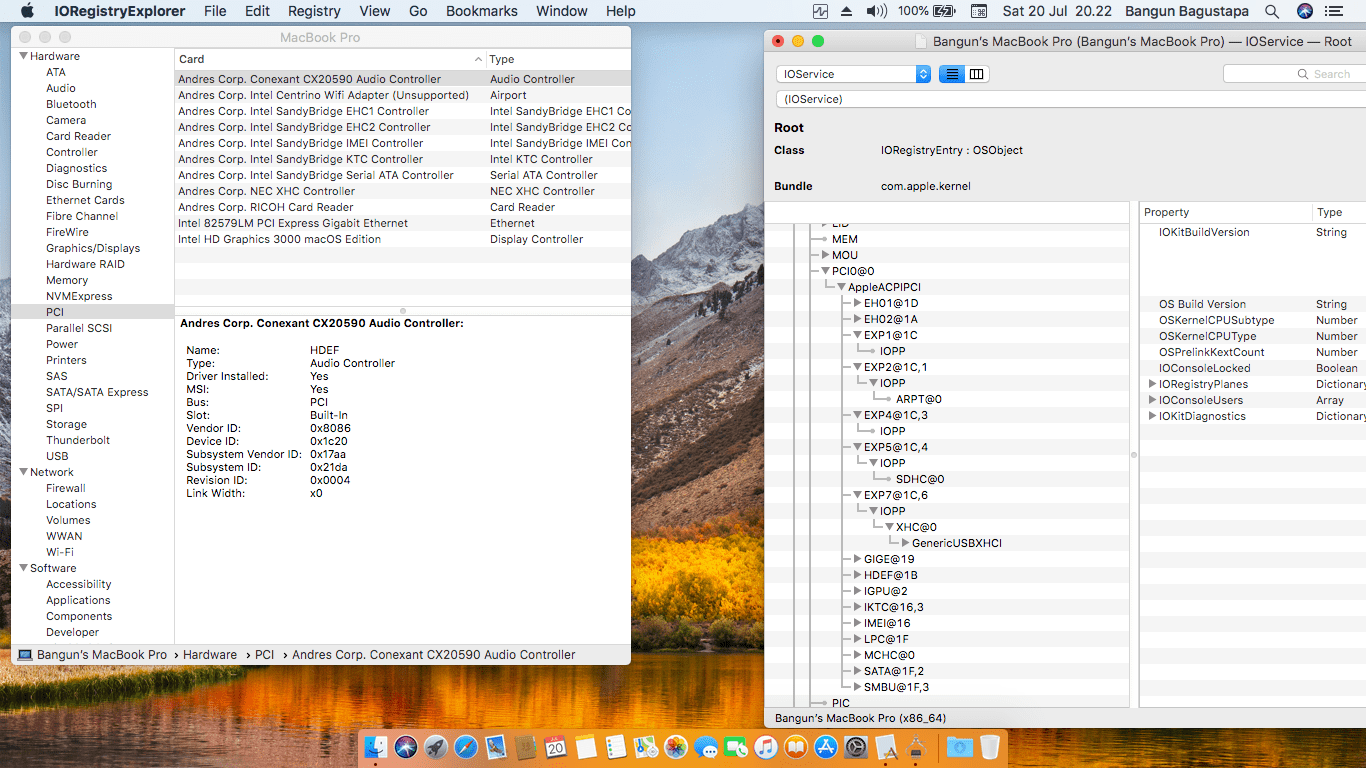Select the ARPT@0 registry entry

(919, 399)
